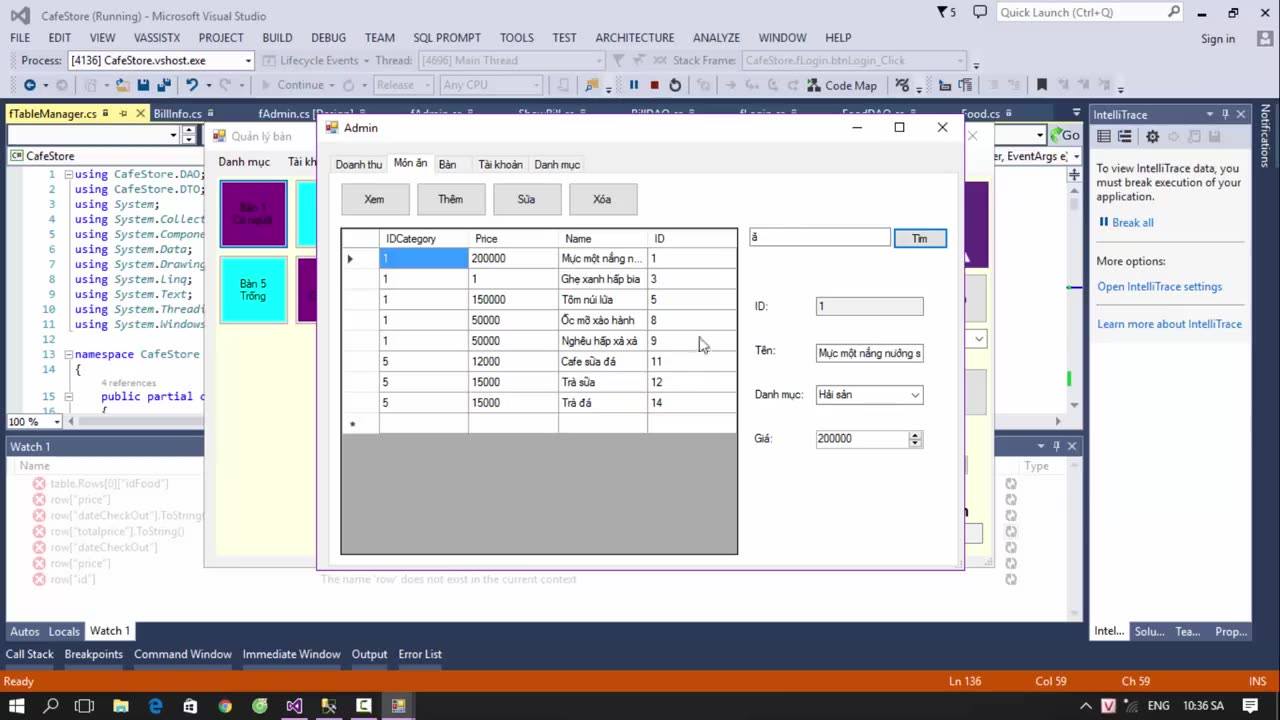
Task: Click the Thêm button
Action: click(450, 199)
